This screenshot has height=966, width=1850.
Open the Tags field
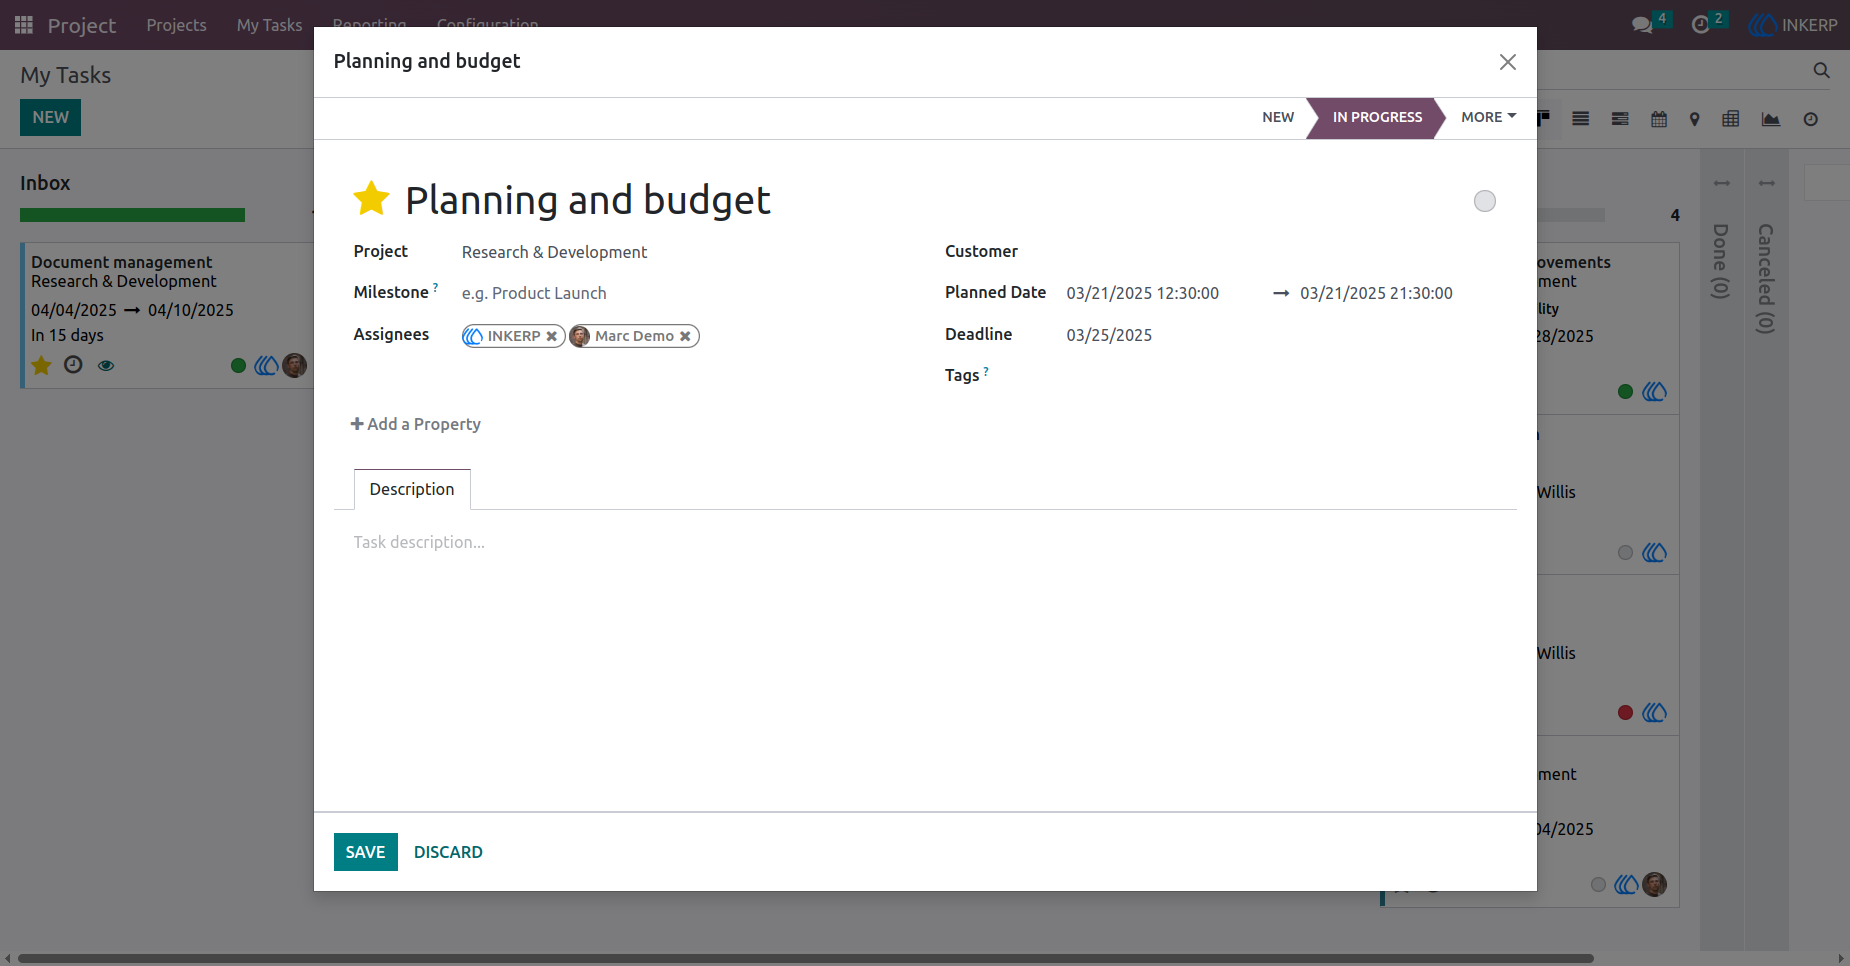1282,375
